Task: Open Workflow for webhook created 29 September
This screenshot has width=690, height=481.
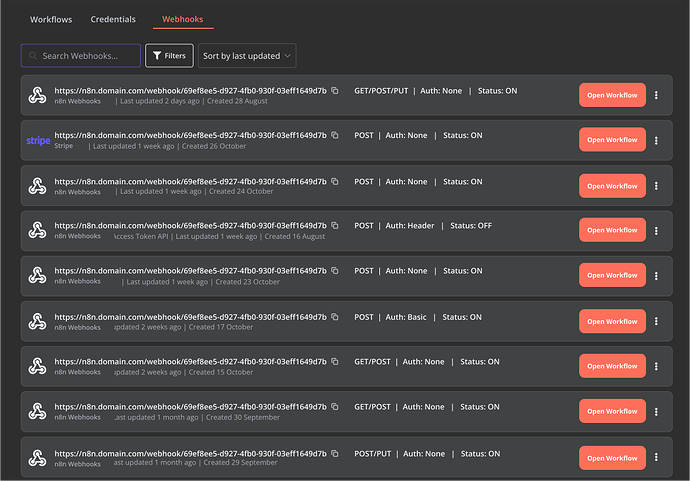Action: point(612,458)
